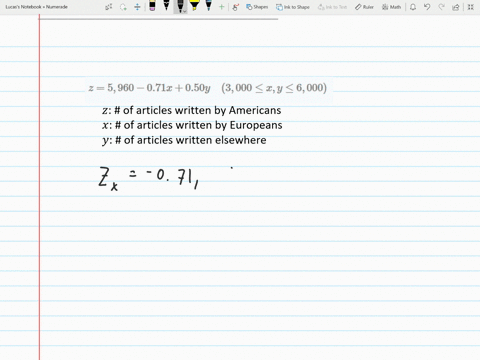Viewport: 480px width, 360px height.
Task: Click Ink to Text button
Action: [x=332, y=7]
